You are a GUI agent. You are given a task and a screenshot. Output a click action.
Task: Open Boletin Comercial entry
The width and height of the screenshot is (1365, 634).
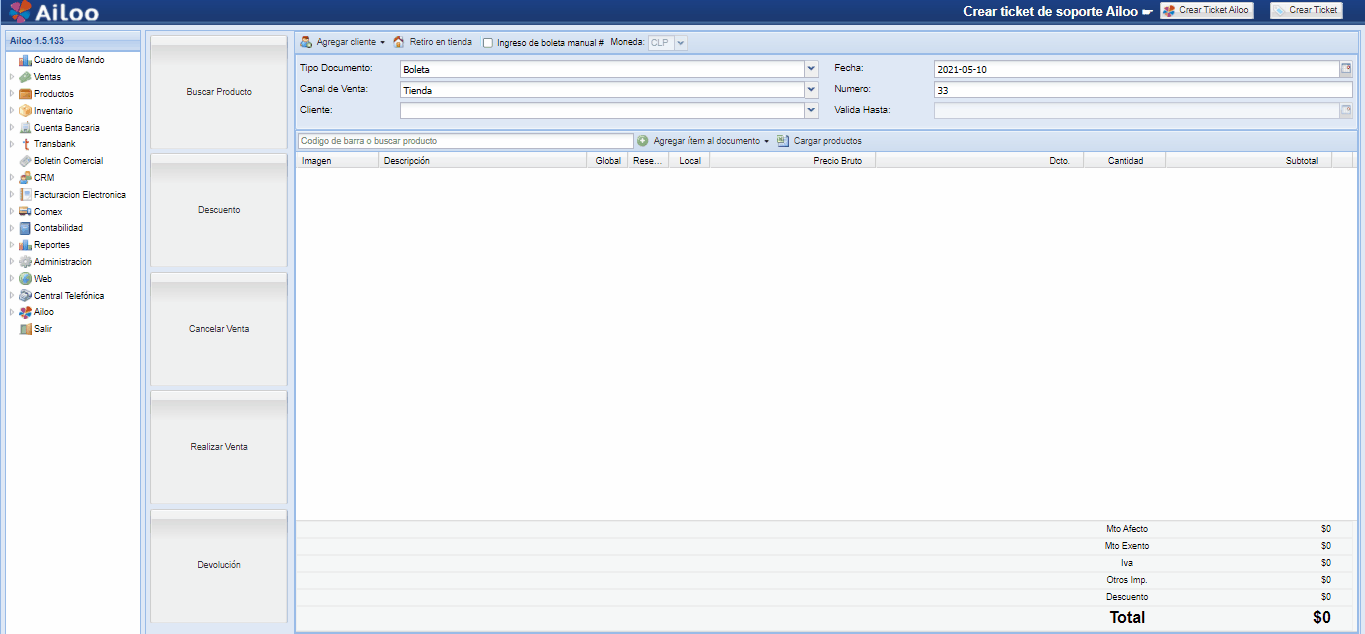pyautogui.click(x=68, y=161)
